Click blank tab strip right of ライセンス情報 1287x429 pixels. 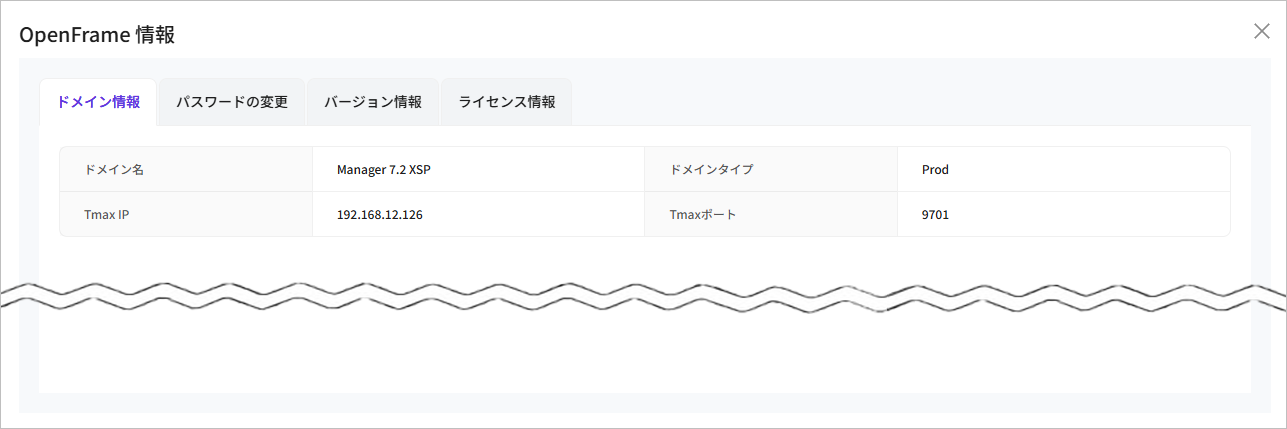pos(900,102)
